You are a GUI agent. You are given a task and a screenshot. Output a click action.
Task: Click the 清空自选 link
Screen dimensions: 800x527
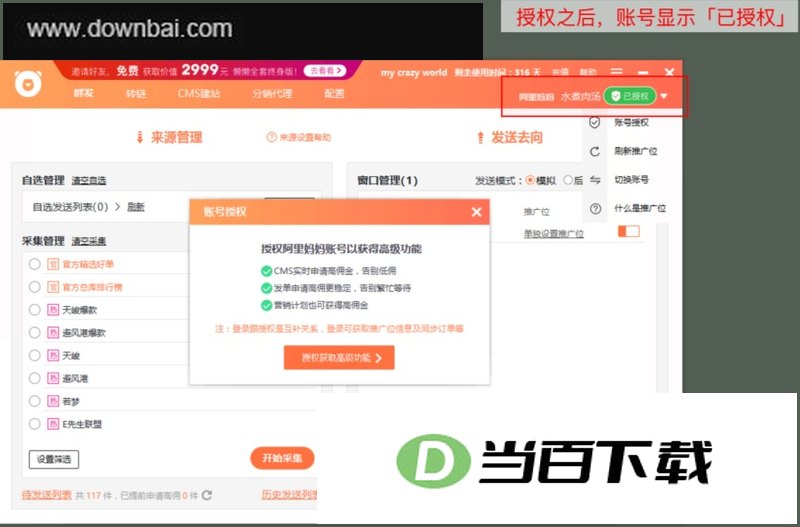click(89, 181)
